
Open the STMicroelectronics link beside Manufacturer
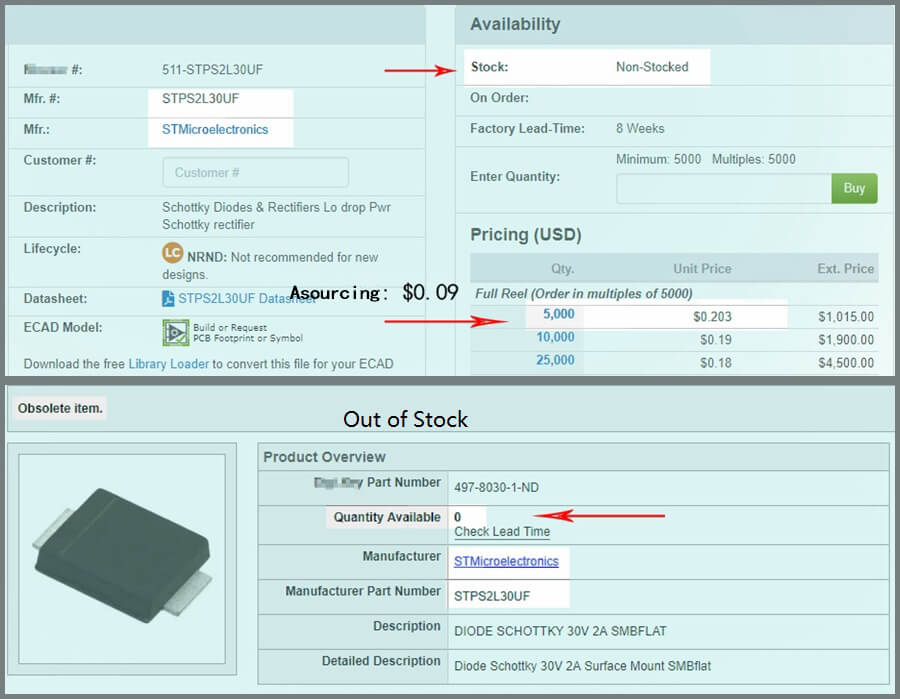(x=506, y=561)
